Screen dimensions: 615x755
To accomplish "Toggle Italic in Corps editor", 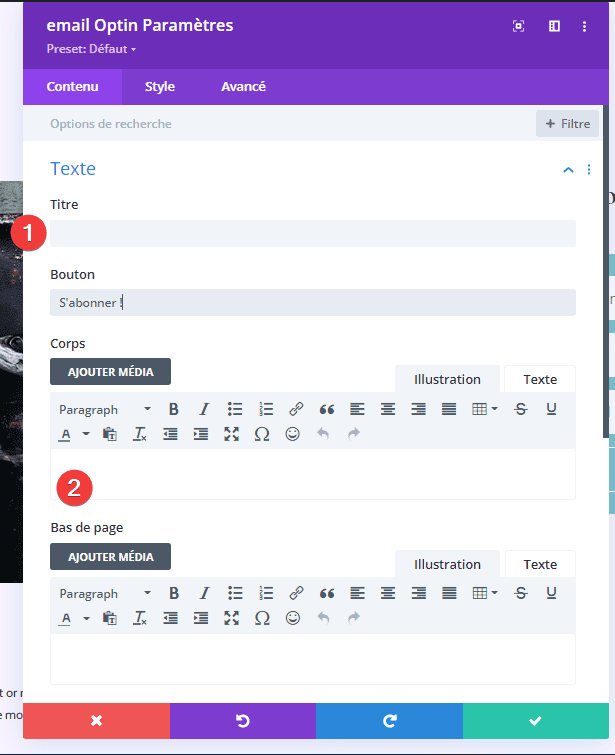I will pyautogui.click(x=204, y=409).
